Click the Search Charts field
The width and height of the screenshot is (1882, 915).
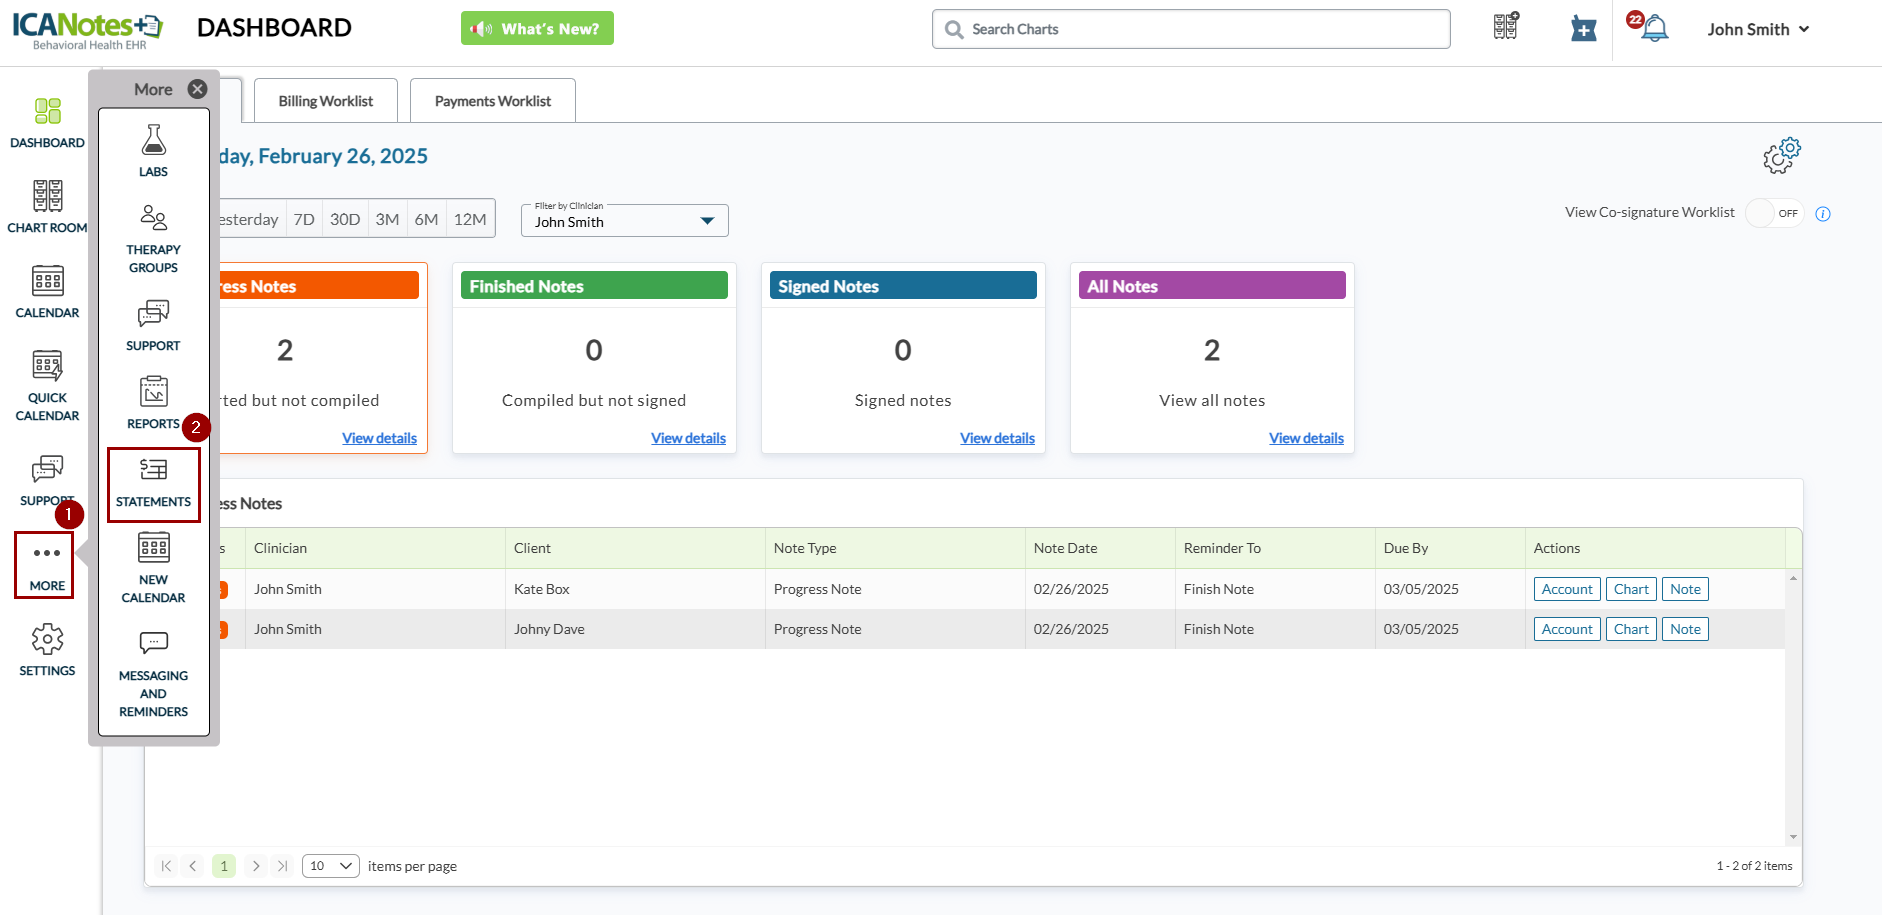tap(1190, 29)
